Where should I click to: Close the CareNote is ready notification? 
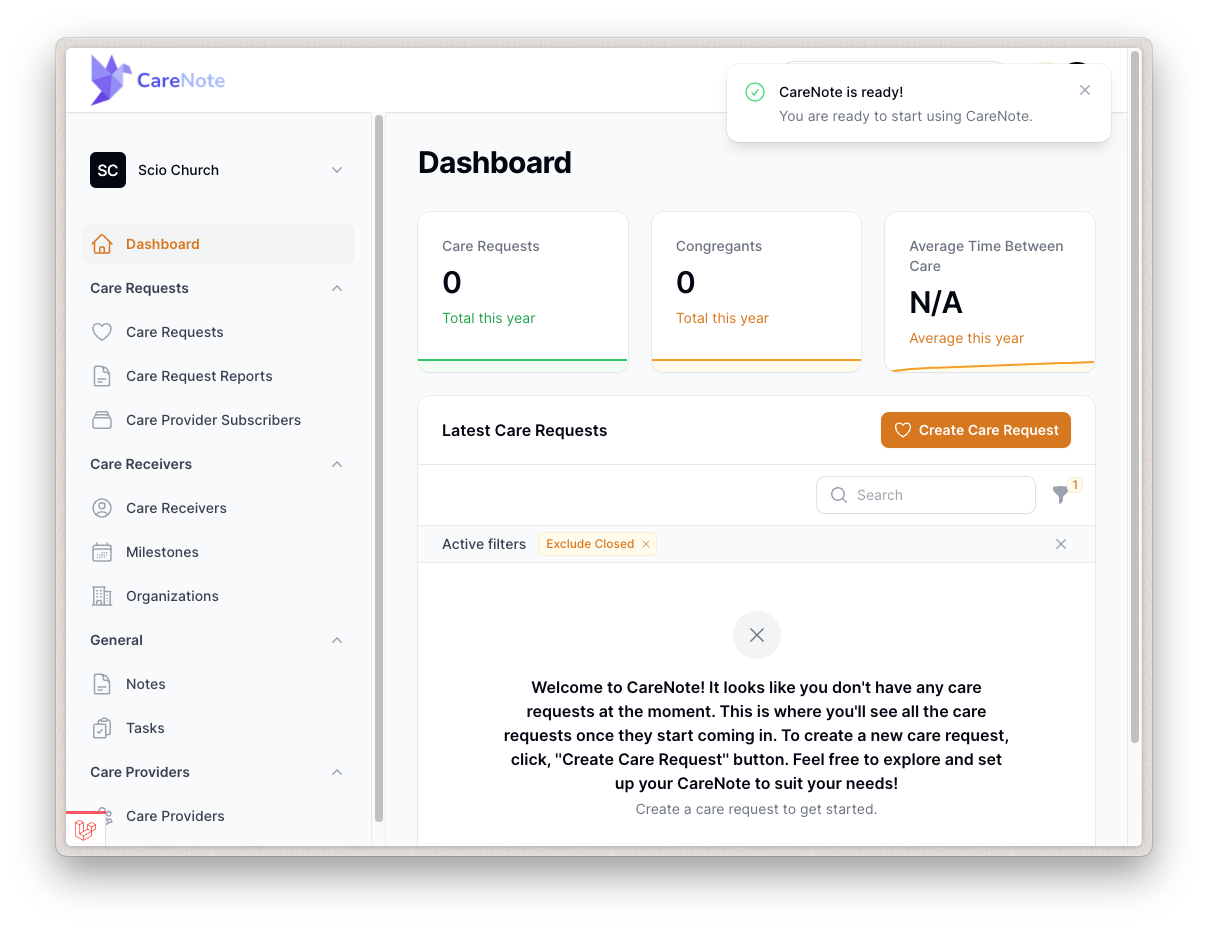tap(1084, 90)
